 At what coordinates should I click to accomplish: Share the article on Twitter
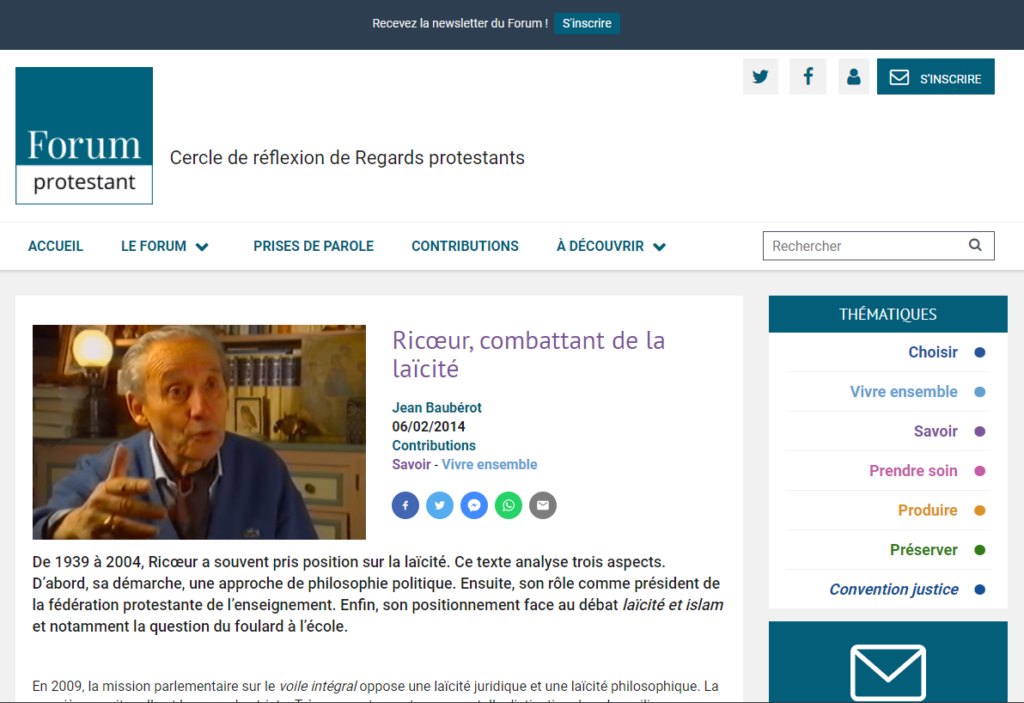[x=440, y=505]
